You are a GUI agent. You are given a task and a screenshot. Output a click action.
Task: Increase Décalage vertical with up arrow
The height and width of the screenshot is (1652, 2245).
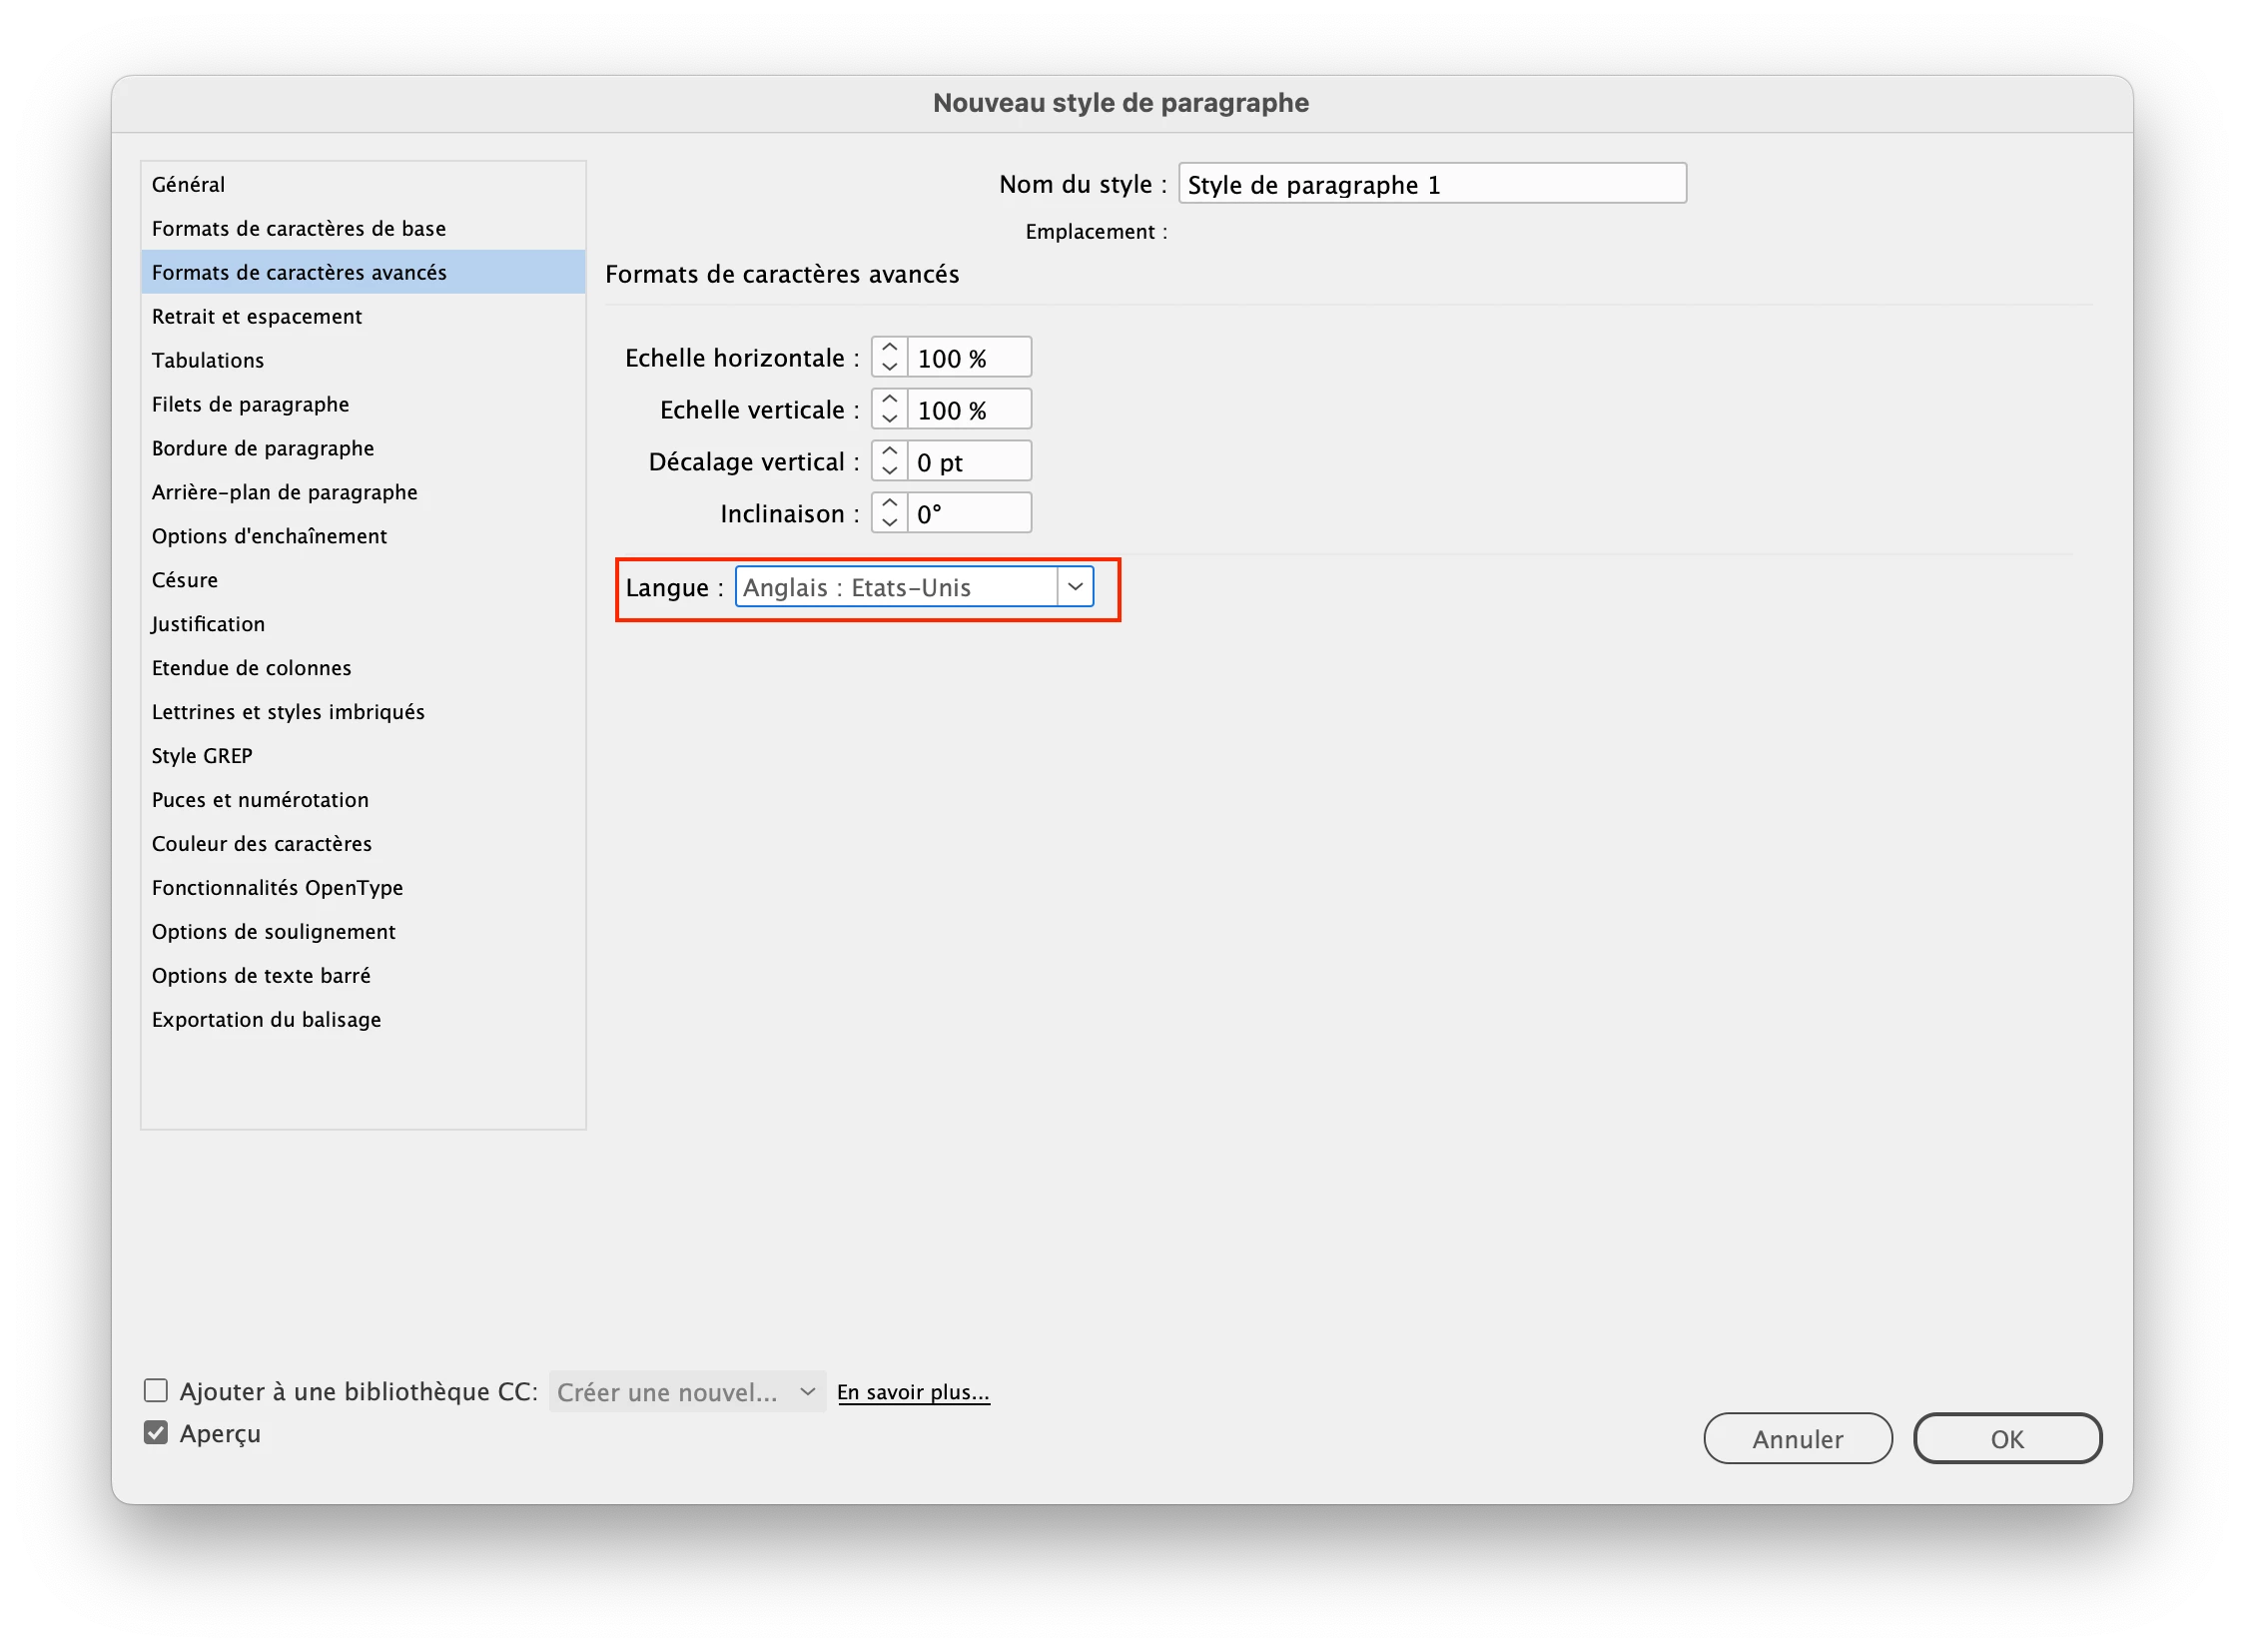pos(889,452)
